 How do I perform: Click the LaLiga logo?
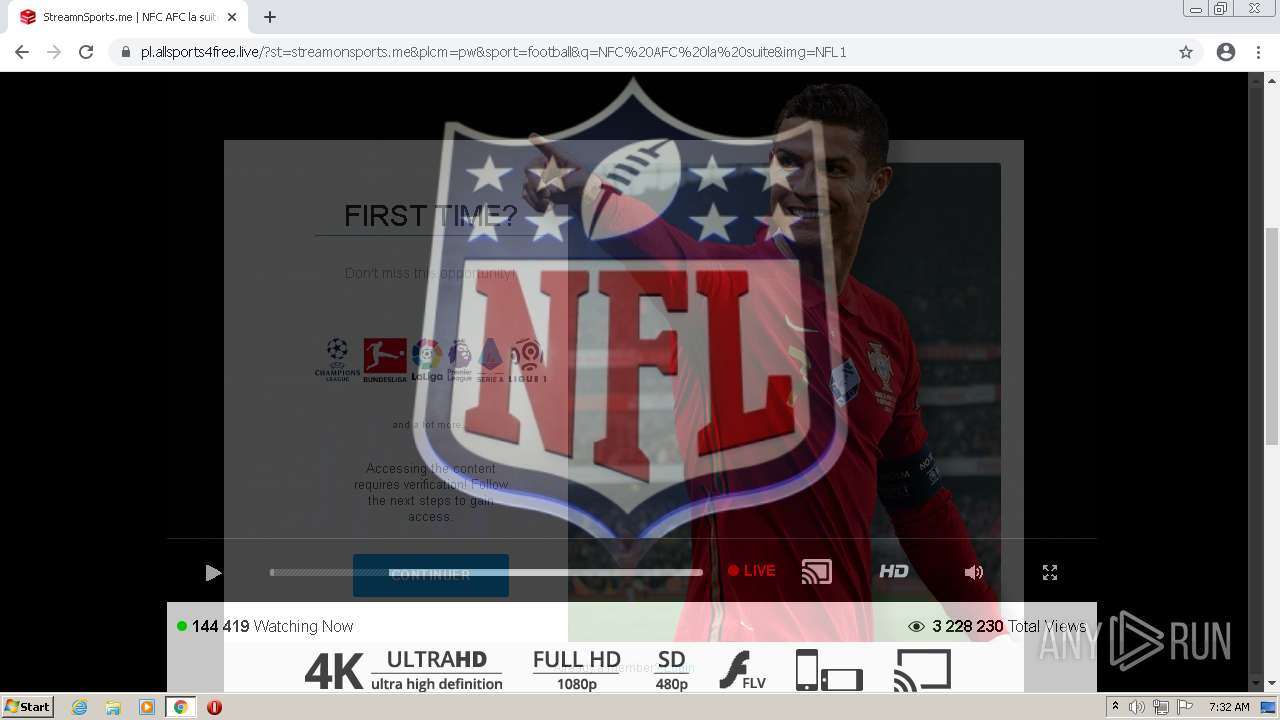[427, 360]
